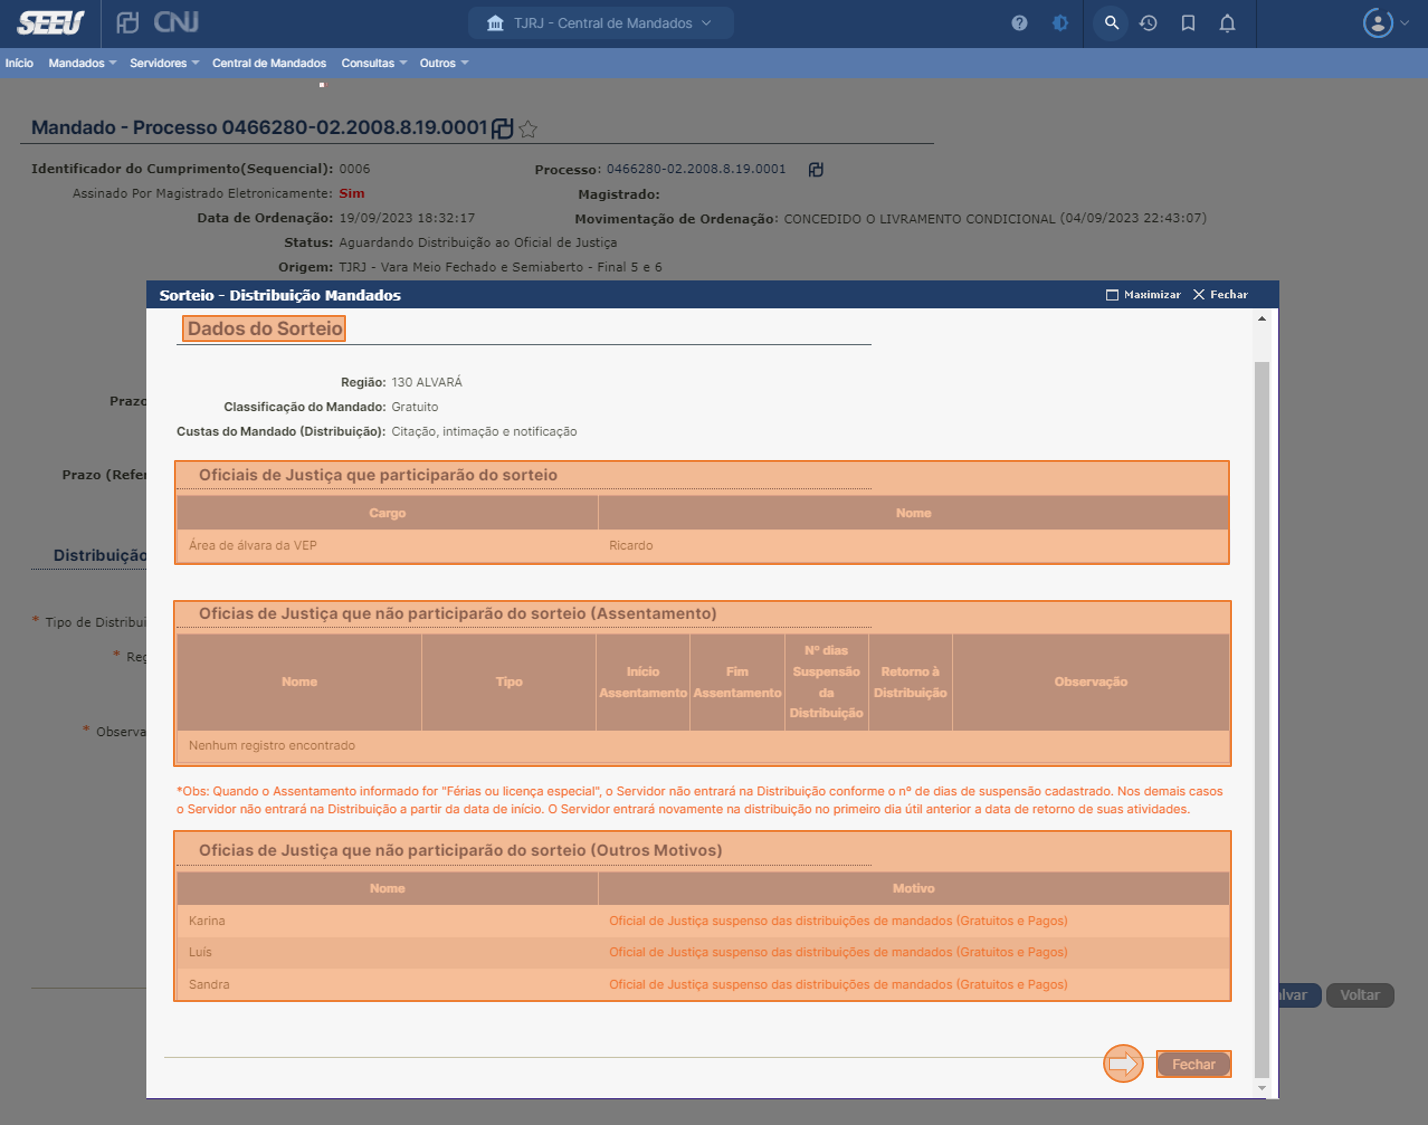Click the Cargo column header
The height and width of the screenshot is (1125, 1428).
(387, 513)
